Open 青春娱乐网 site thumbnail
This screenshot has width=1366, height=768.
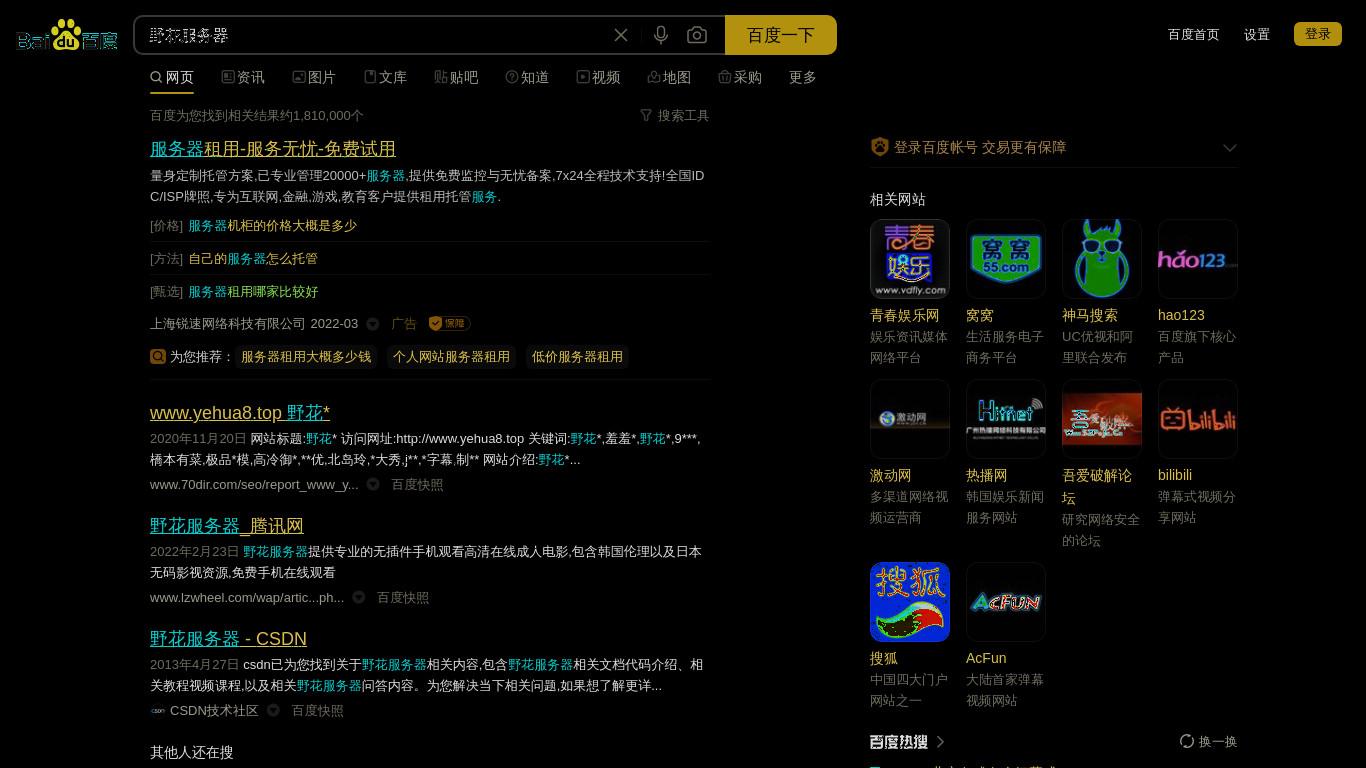[910, 259]
